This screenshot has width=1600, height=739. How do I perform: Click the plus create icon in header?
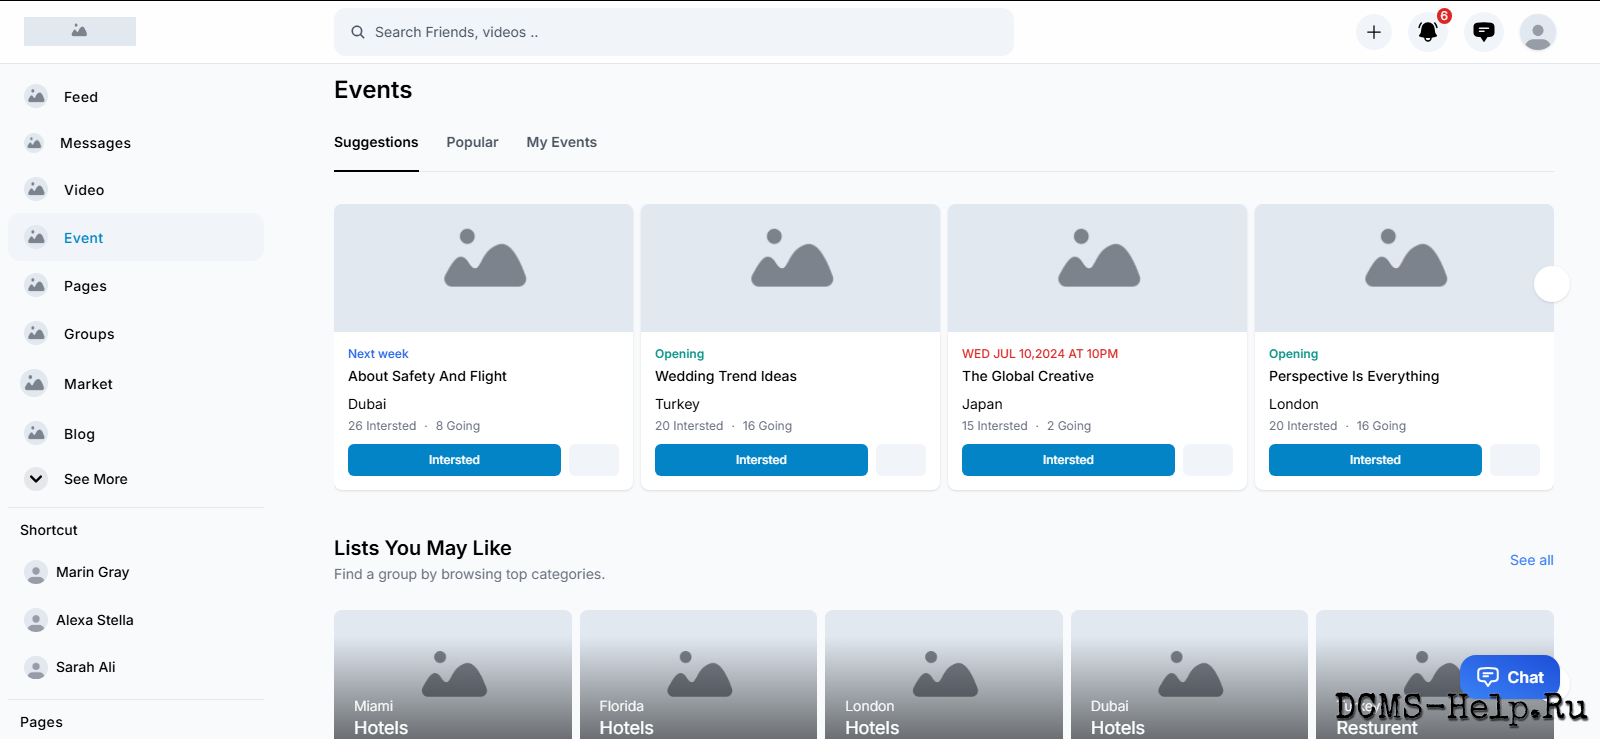point(1373,32)
